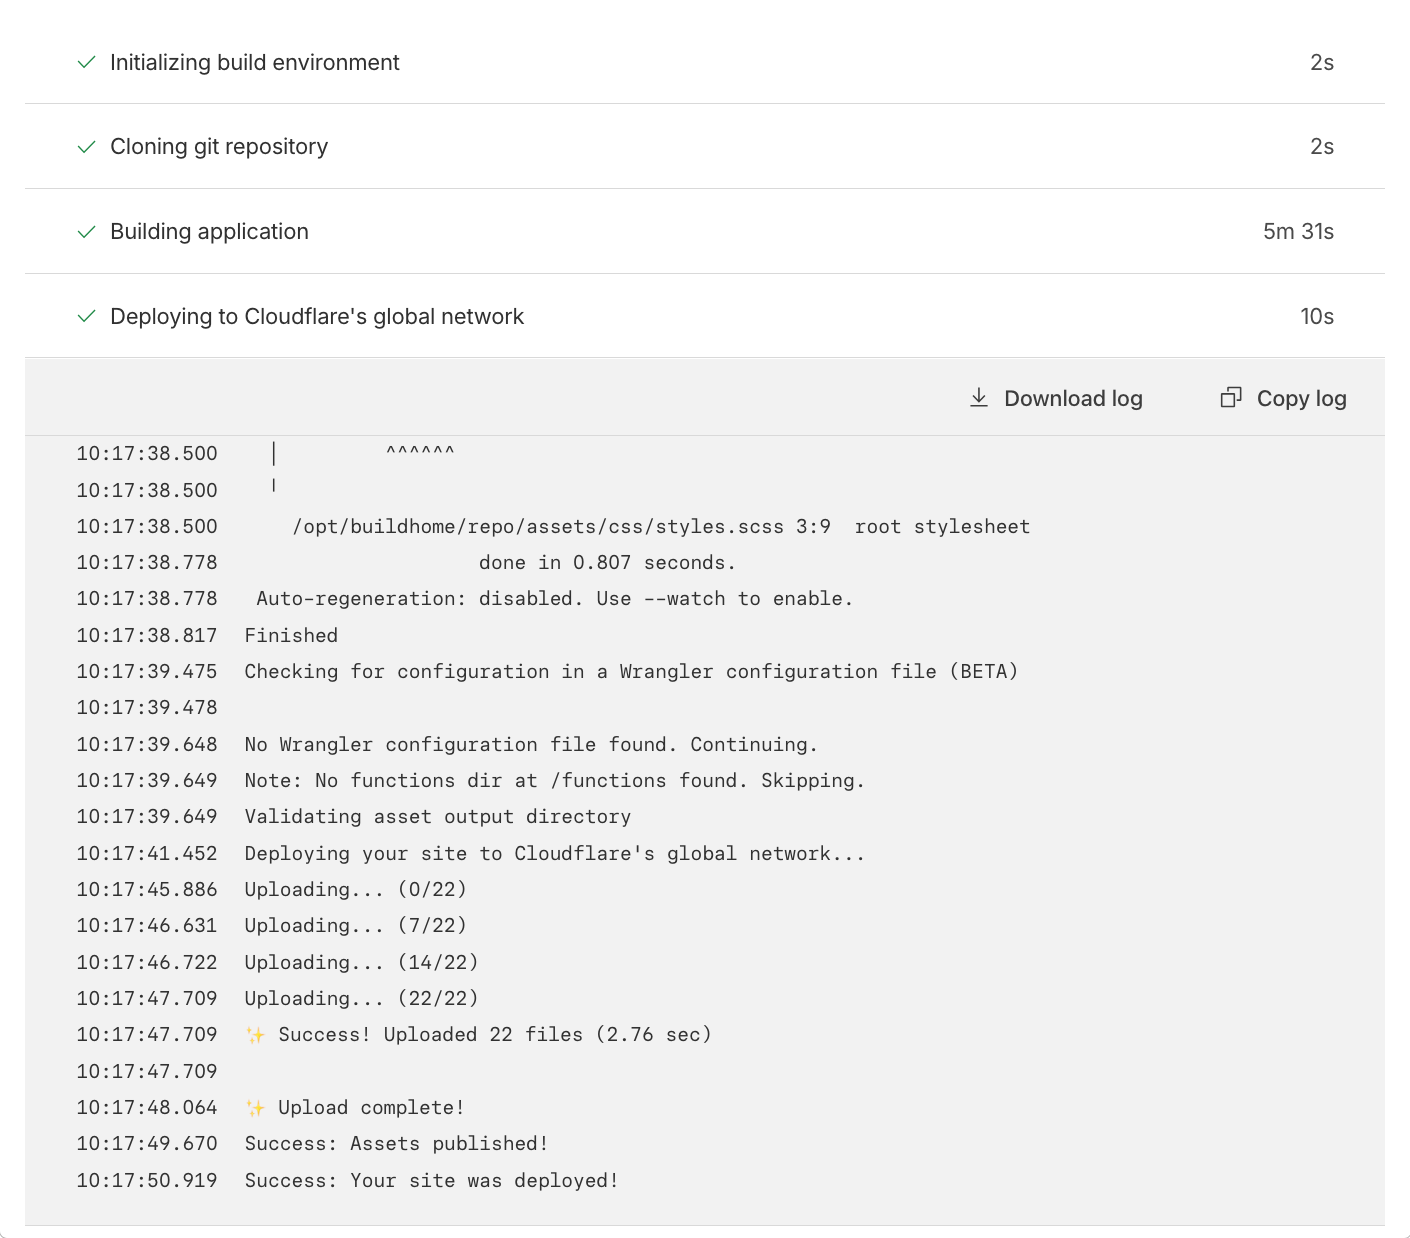Screen dimensions: 1410x1238
Task: Click 'Success: Assets published!' line
Action: tap(396, 1143)
